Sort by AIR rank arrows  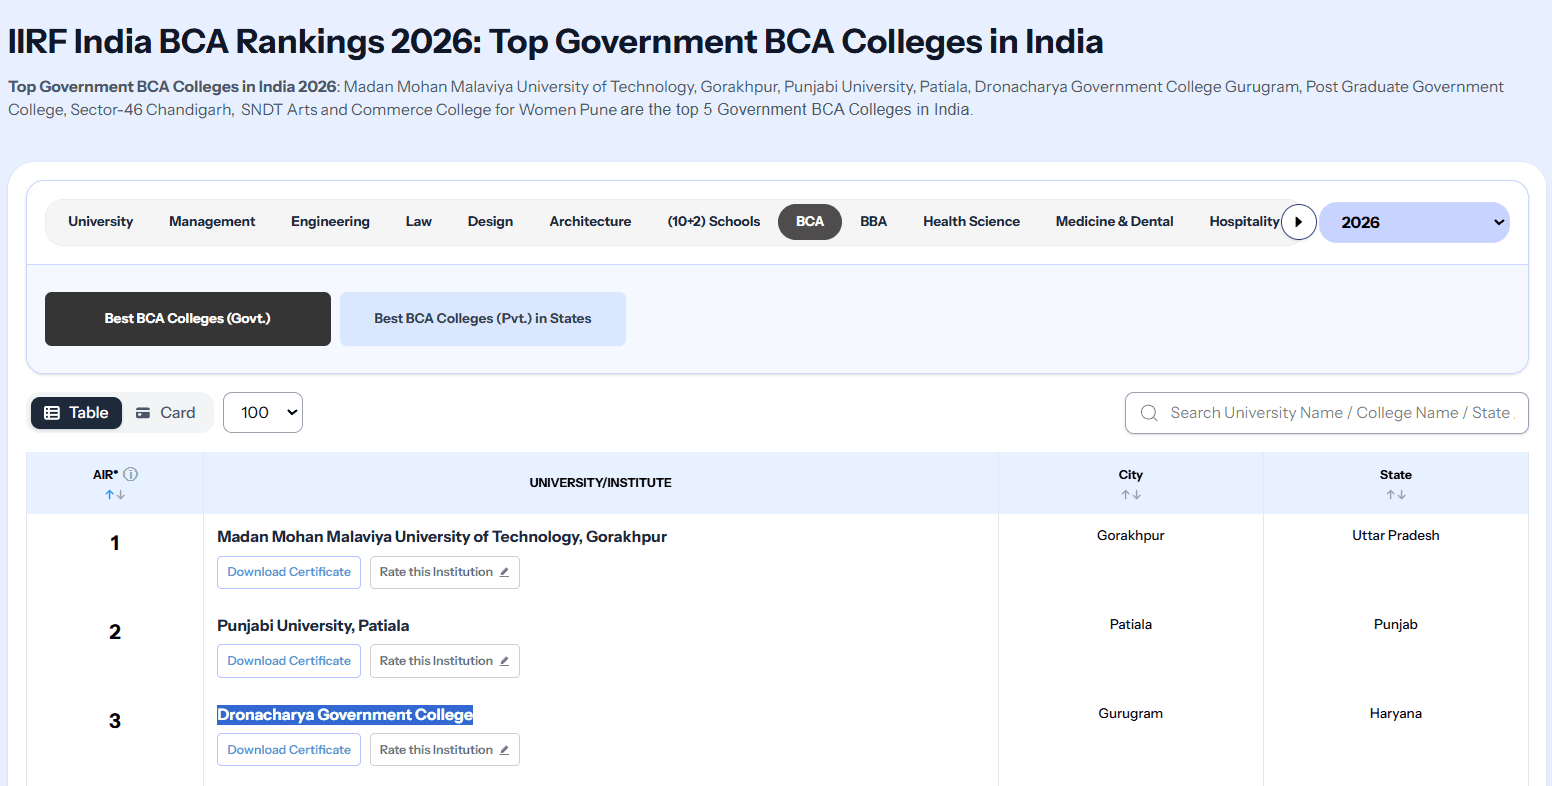tap(115, 495)
